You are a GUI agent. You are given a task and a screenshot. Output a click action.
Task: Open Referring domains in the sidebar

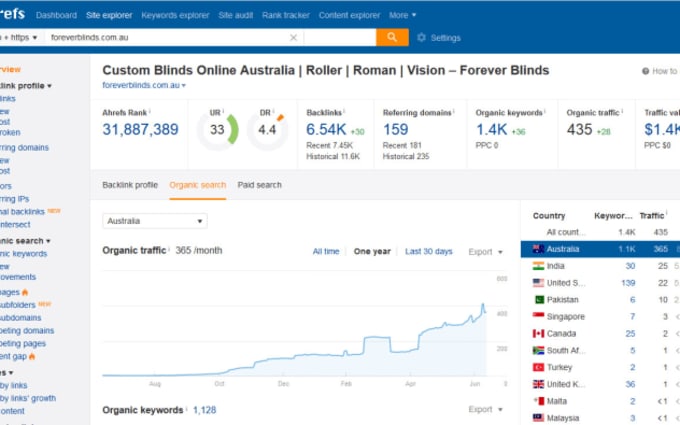click(24, 148)
